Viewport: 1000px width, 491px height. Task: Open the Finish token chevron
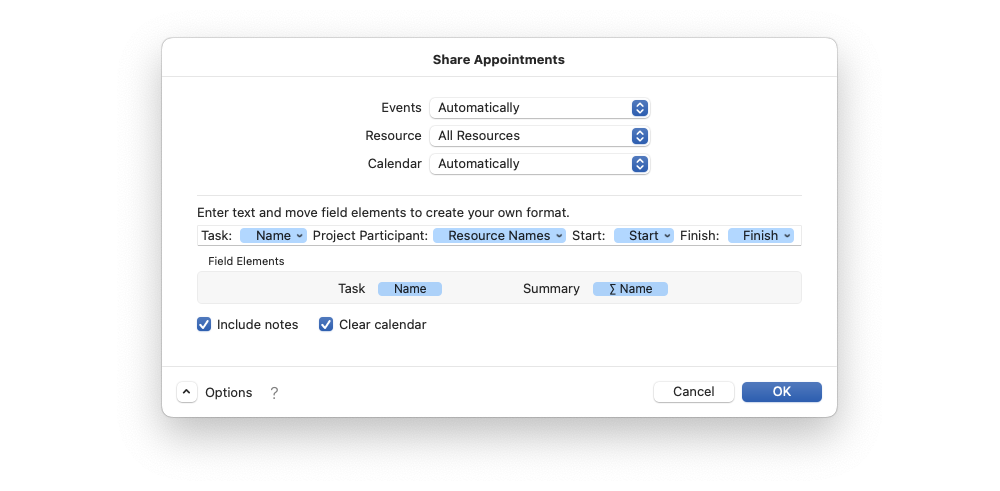click(x=787, y=236)
